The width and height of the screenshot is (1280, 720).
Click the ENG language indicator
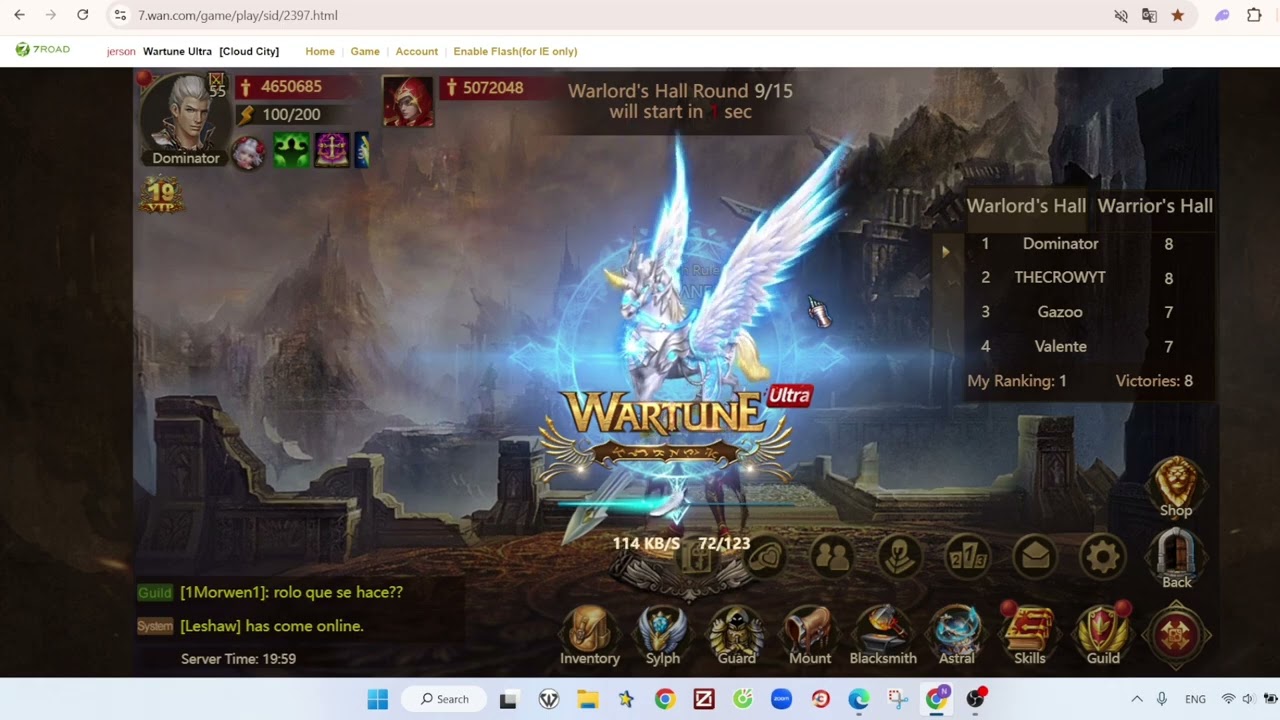point(1195,699)
